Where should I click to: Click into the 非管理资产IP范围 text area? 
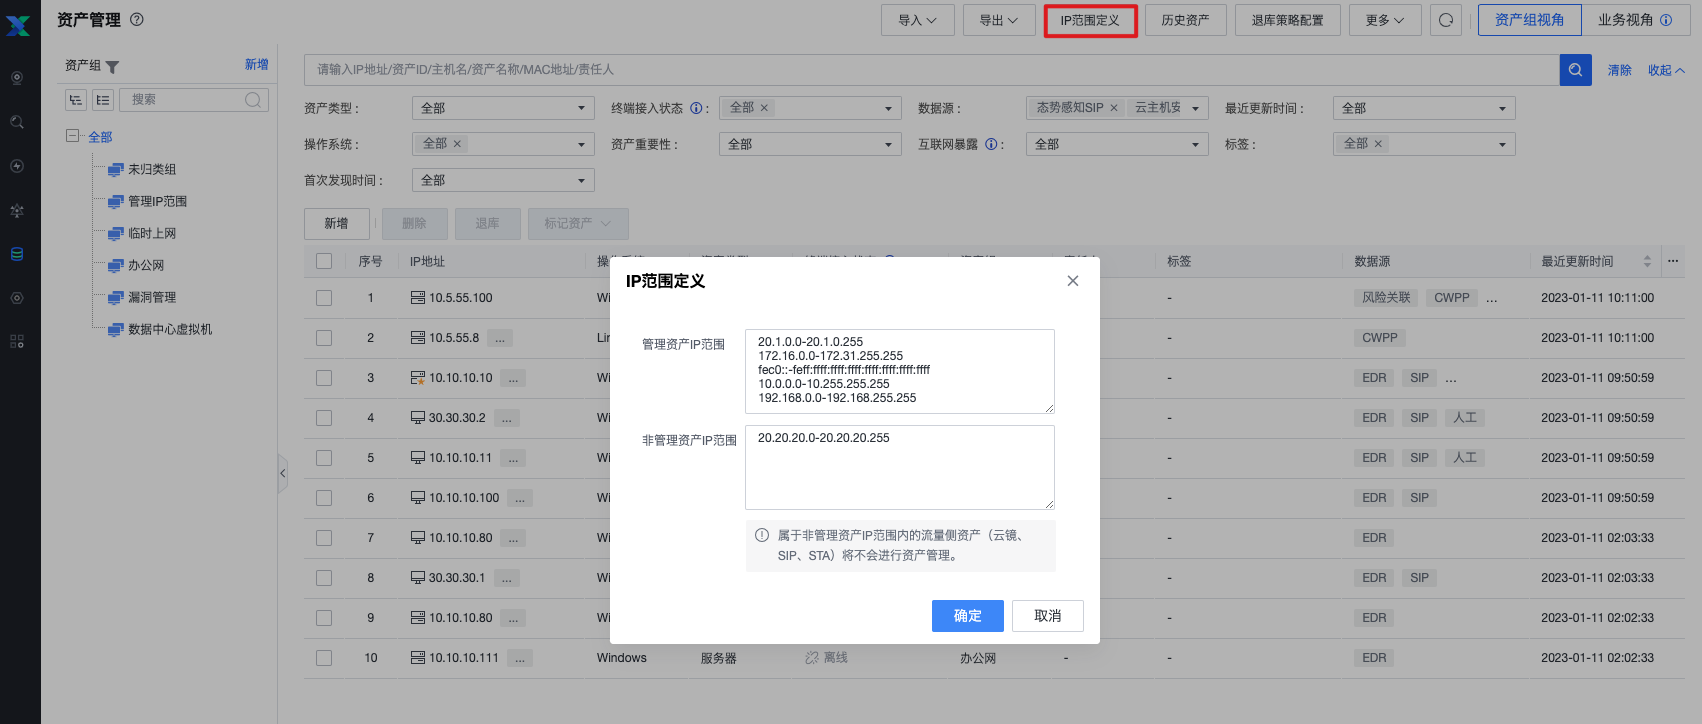pyautogui.click(x=900, y=467)
